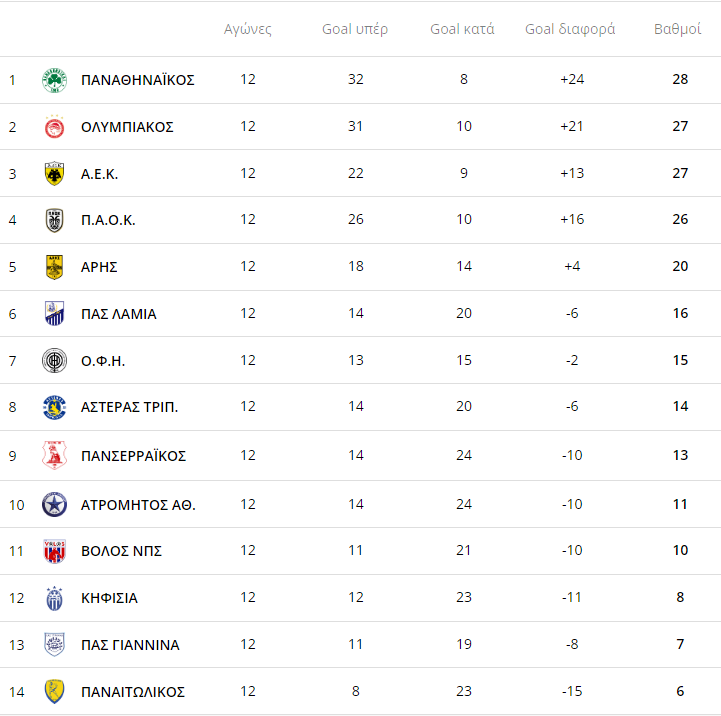721x716 pixels.
Task: Click the Goal υπέρ column header
Action: [x=355, y=29]
